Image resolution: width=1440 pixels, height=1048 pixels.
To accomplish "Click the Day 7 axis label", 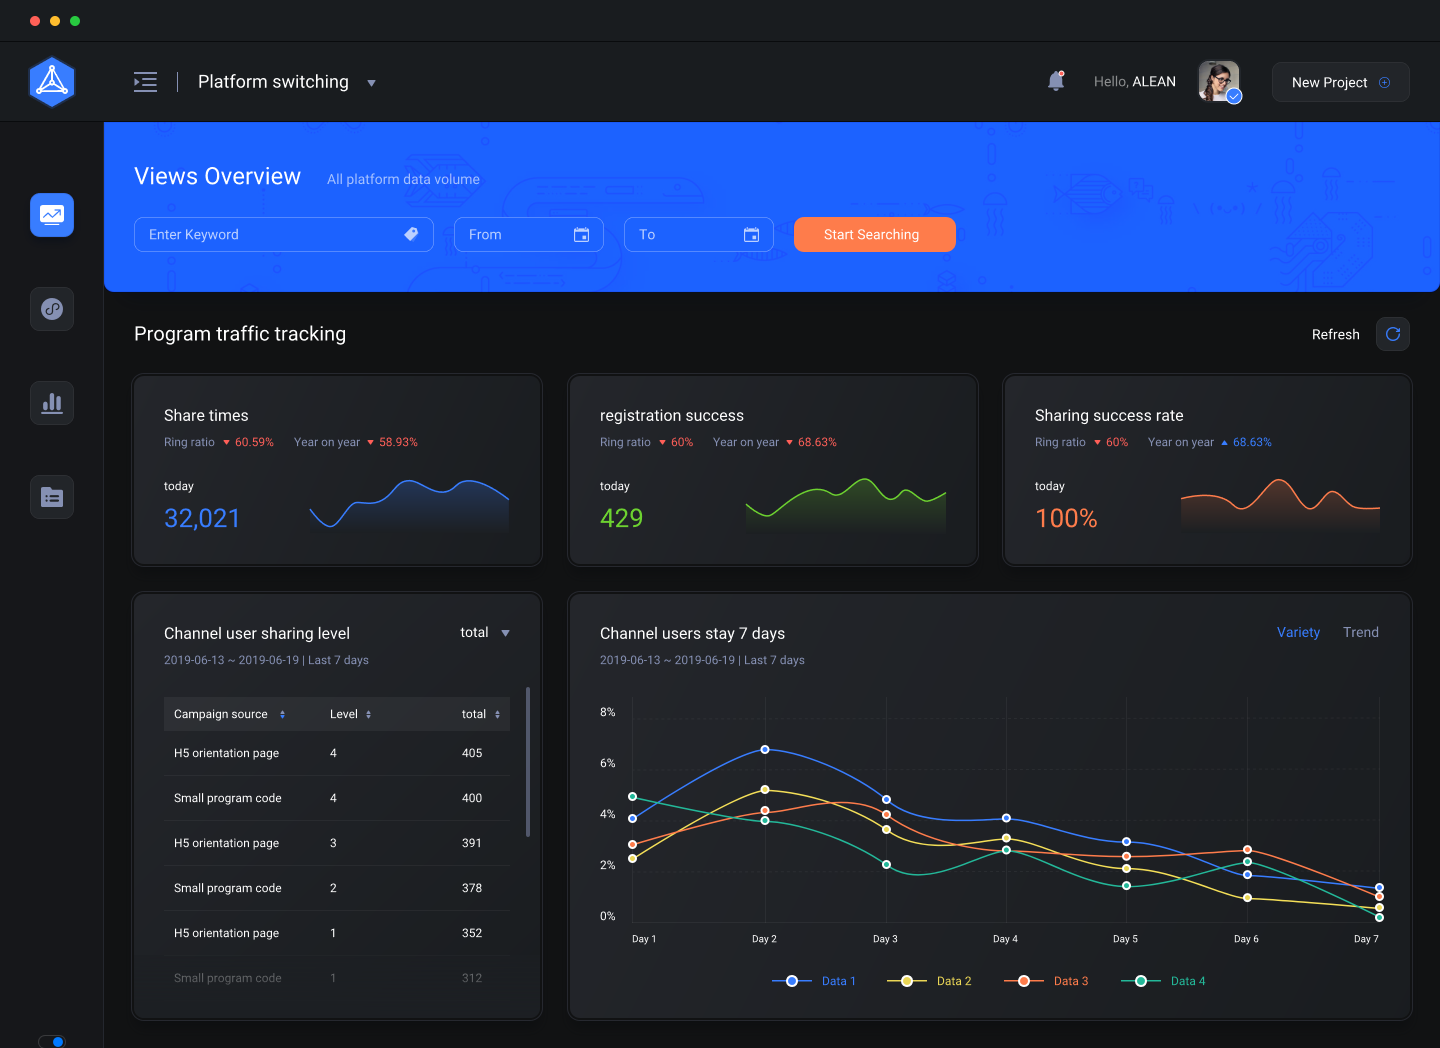I will point(1366,939).
